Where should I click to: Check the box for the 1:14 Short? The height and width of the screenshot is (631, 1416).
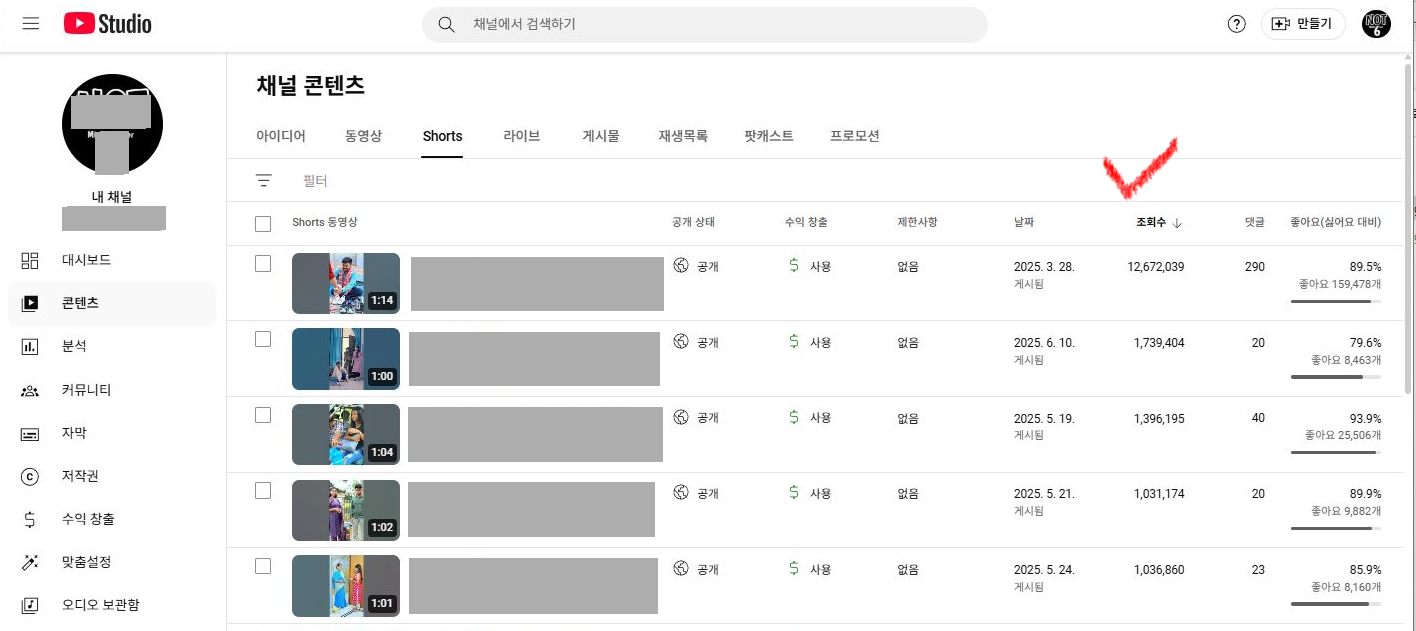263,263
